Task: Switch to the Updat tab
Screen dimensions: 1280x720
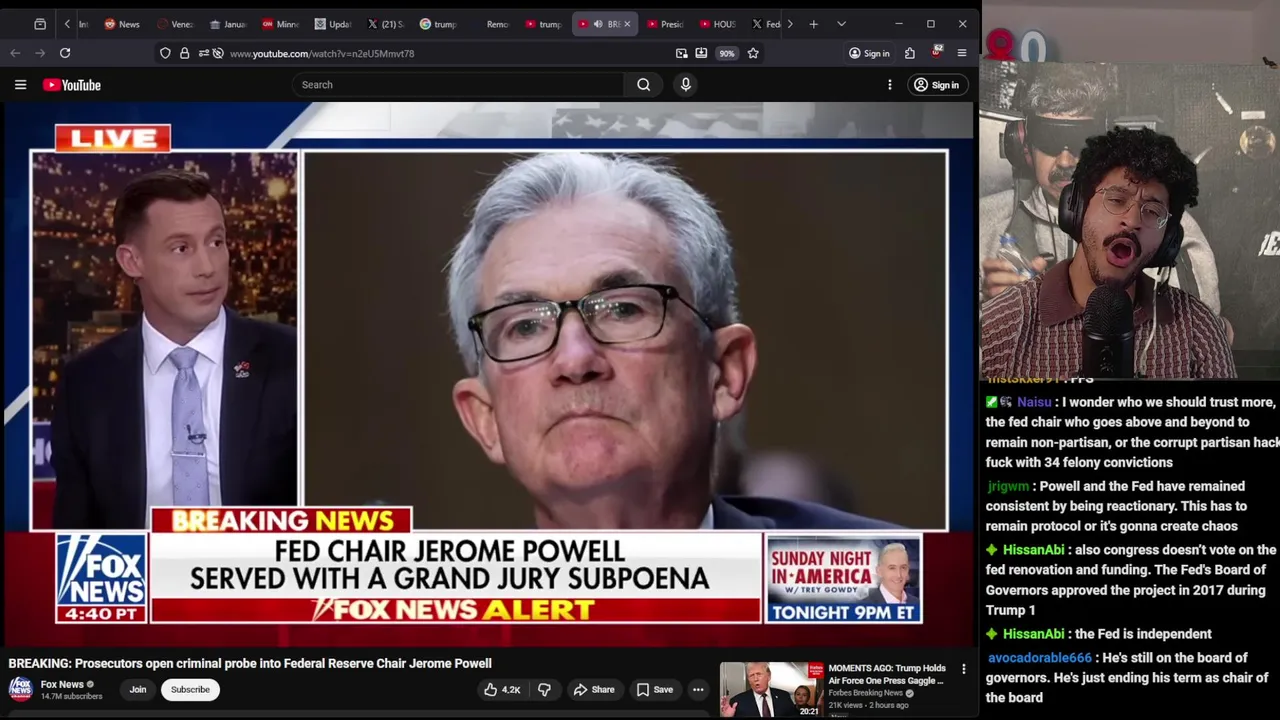Action: [x=334, y=24]
